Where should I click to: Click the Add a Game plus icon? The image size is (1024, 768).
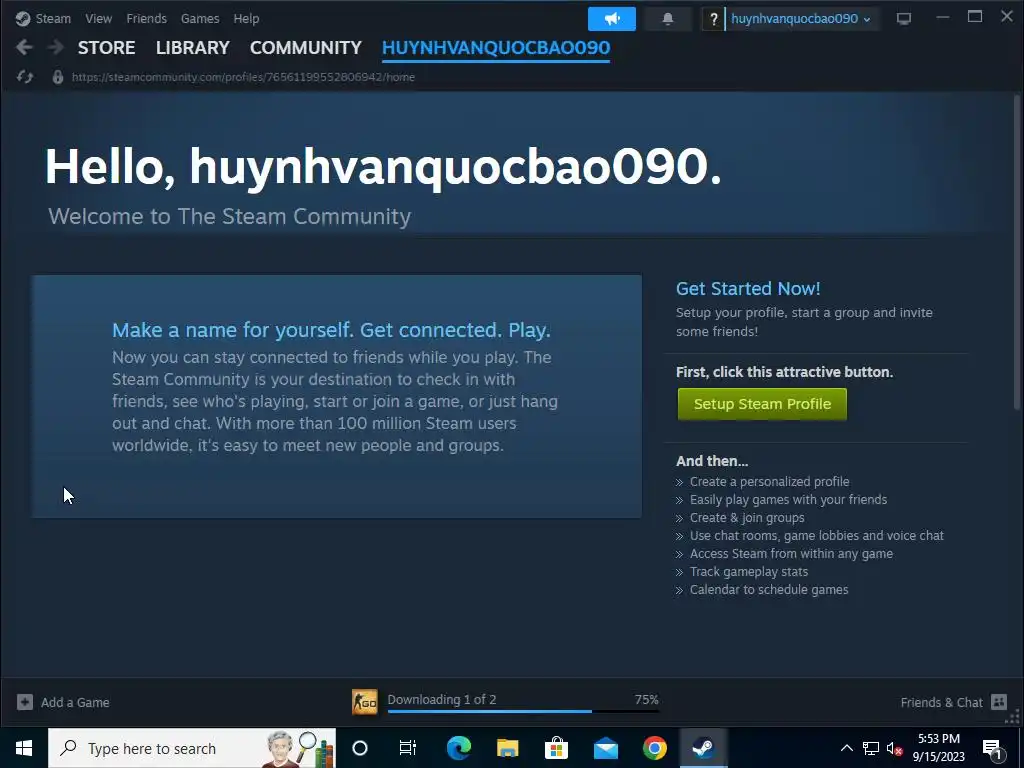click(x=25, y=702)
